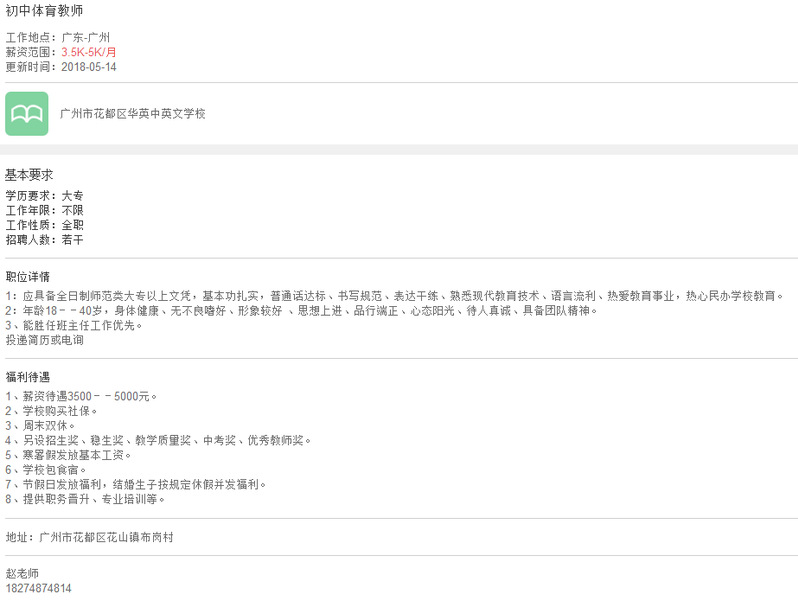Click the education requirement row 学历要求：大专
The width and height of the screenshot is (798, 607).
click(x=44, y=196)
